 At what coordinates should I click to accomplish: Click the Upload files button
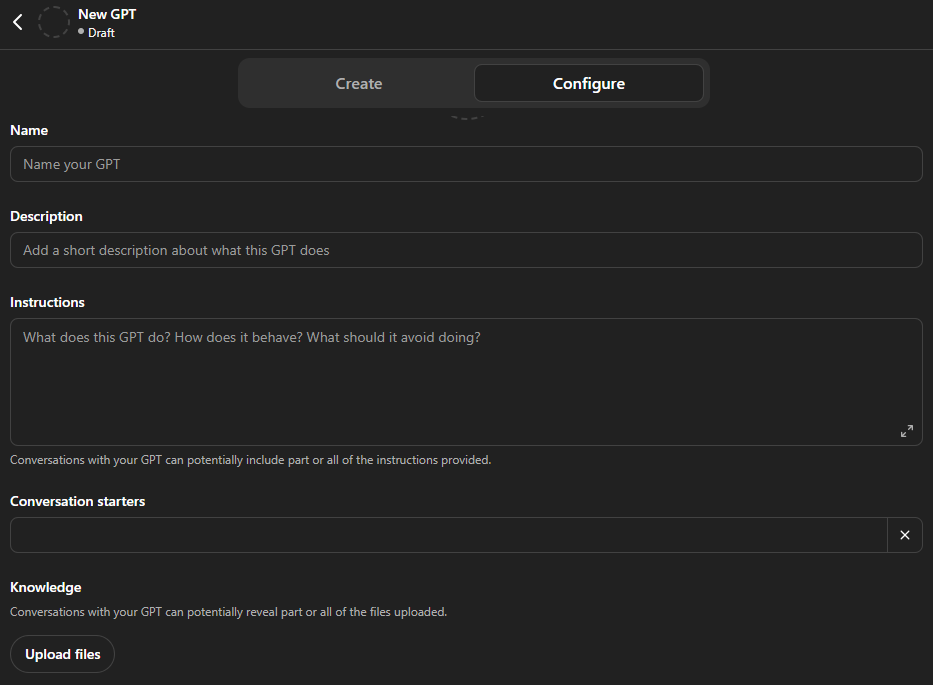pos(62,654)
